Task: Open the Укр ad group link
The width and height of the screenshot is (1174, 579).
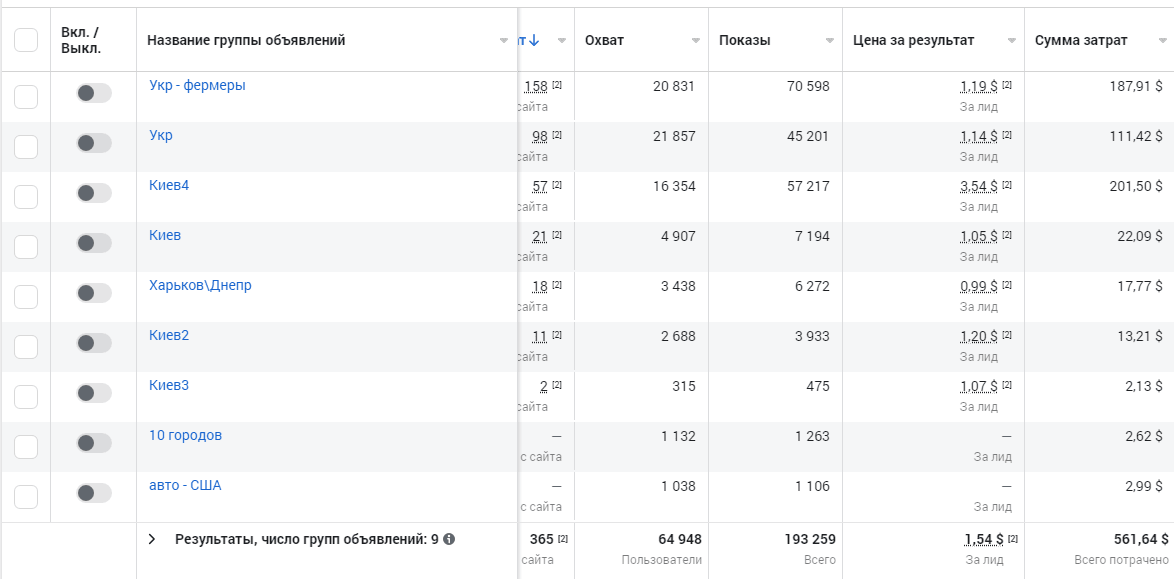Action: (x=161, y=135)
